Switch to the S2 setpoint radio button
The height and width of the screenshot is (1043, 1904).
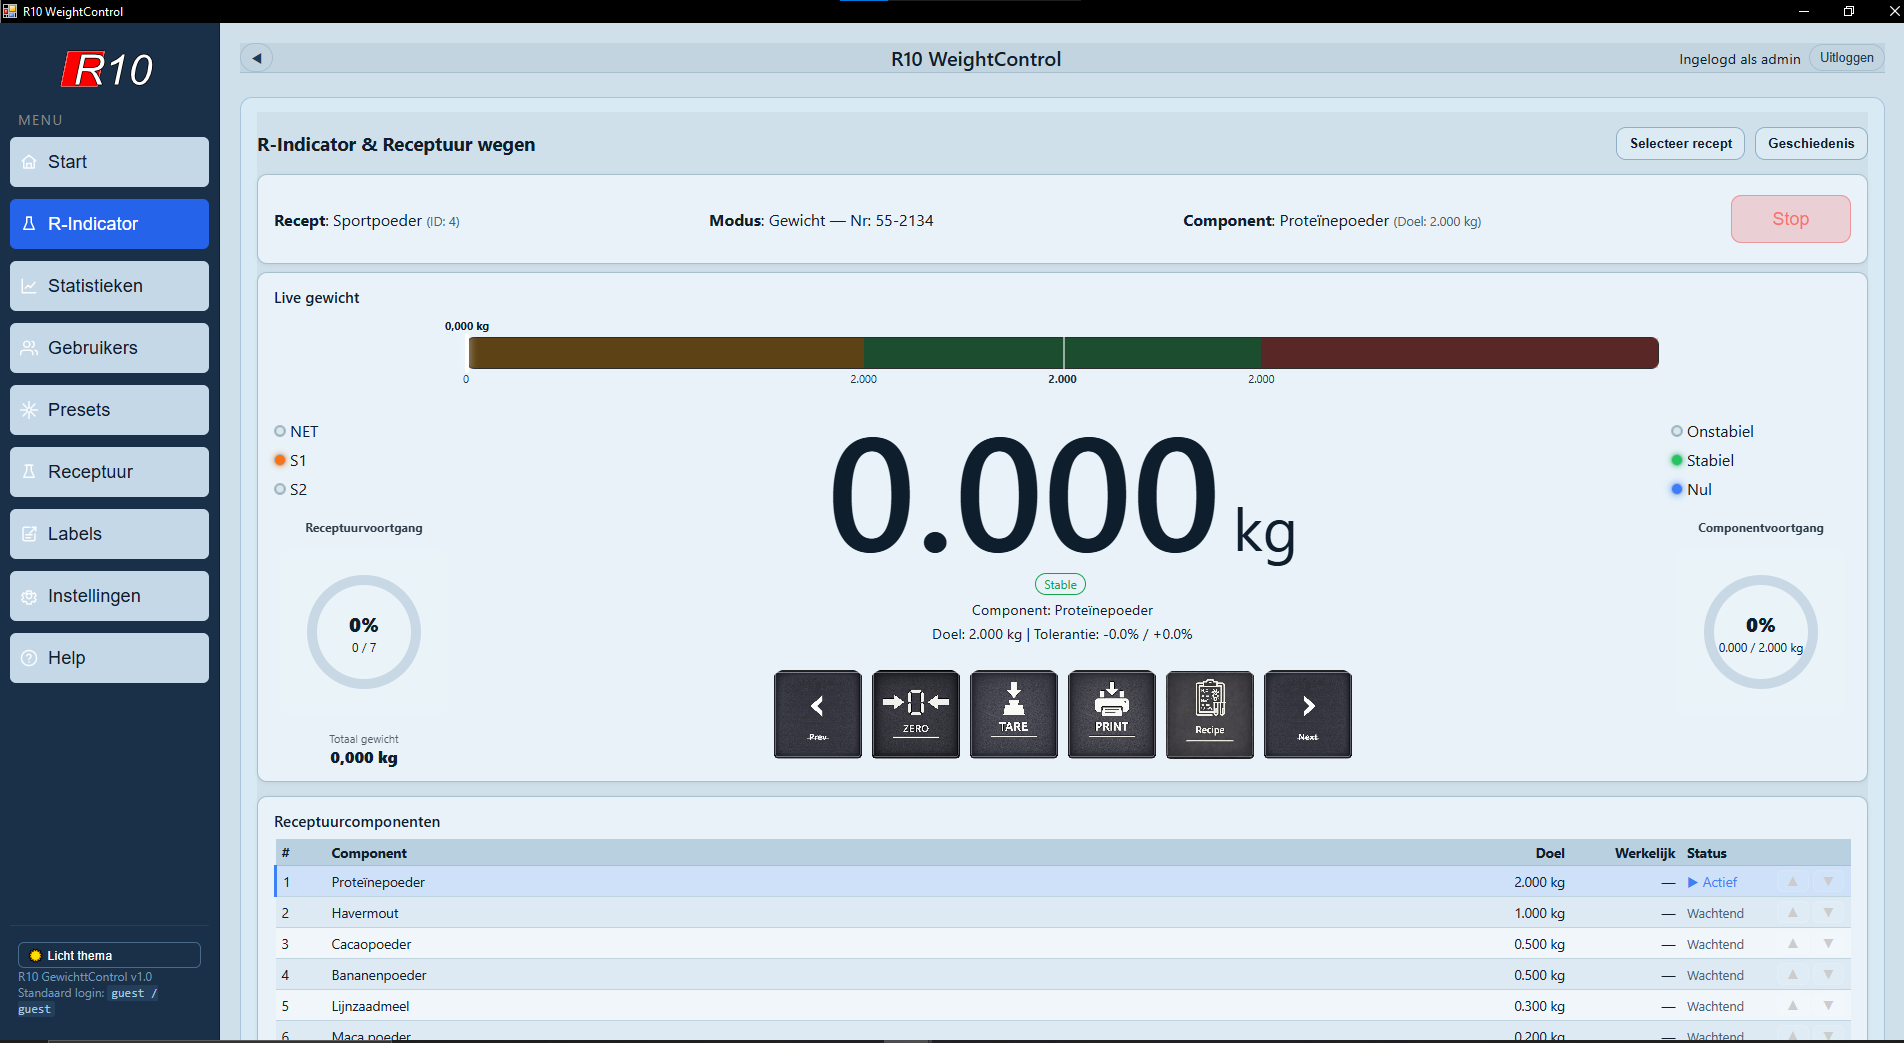(279, 489)
